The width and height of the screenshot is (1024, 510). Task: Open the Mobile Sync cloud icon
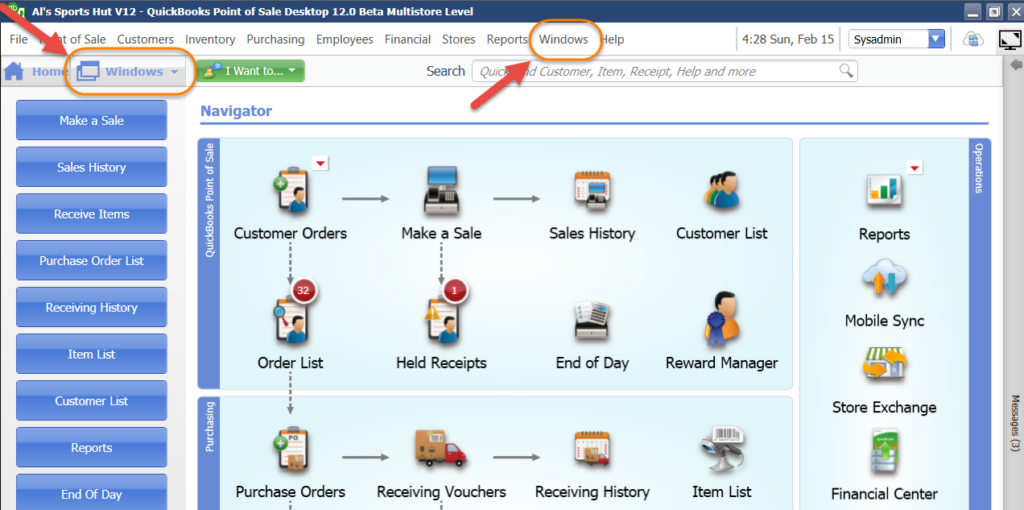pos(884,278)
